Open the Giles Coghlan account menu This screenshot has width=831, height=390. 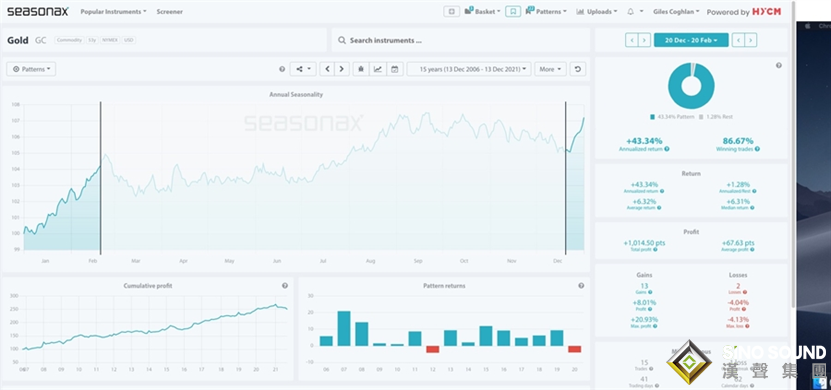(x=677, y=11)
